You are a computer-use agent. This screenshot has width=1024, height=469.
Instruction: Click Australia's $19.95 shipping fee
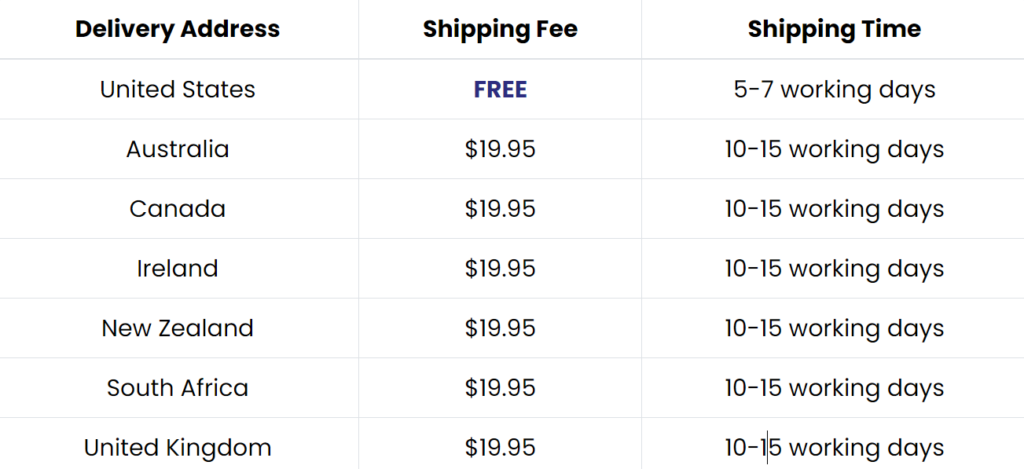(x=500, y=149)
